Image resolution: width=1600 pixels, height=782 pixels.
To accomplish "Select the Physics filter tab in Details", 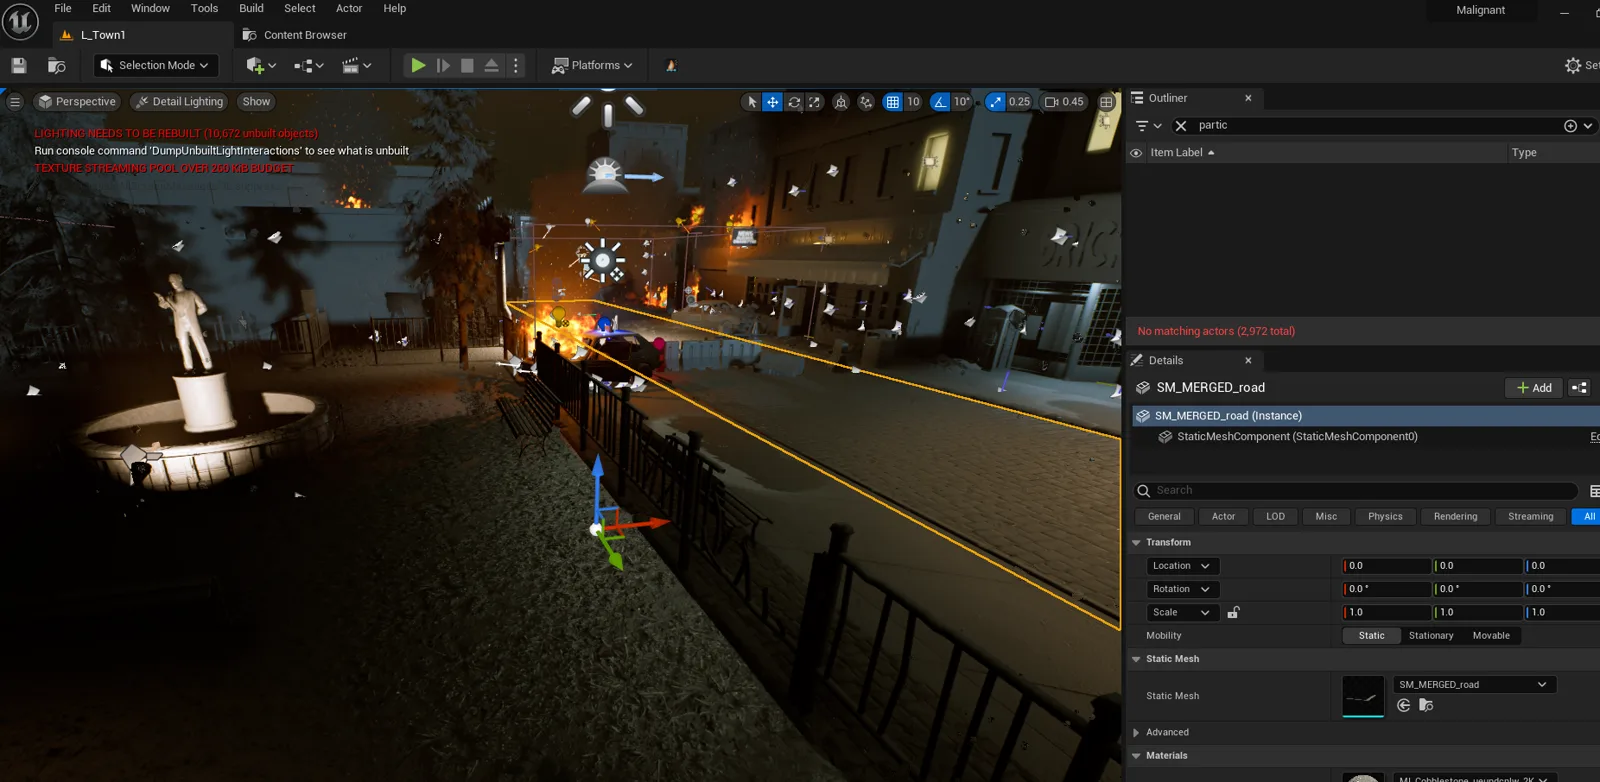I will point(1385,516).
